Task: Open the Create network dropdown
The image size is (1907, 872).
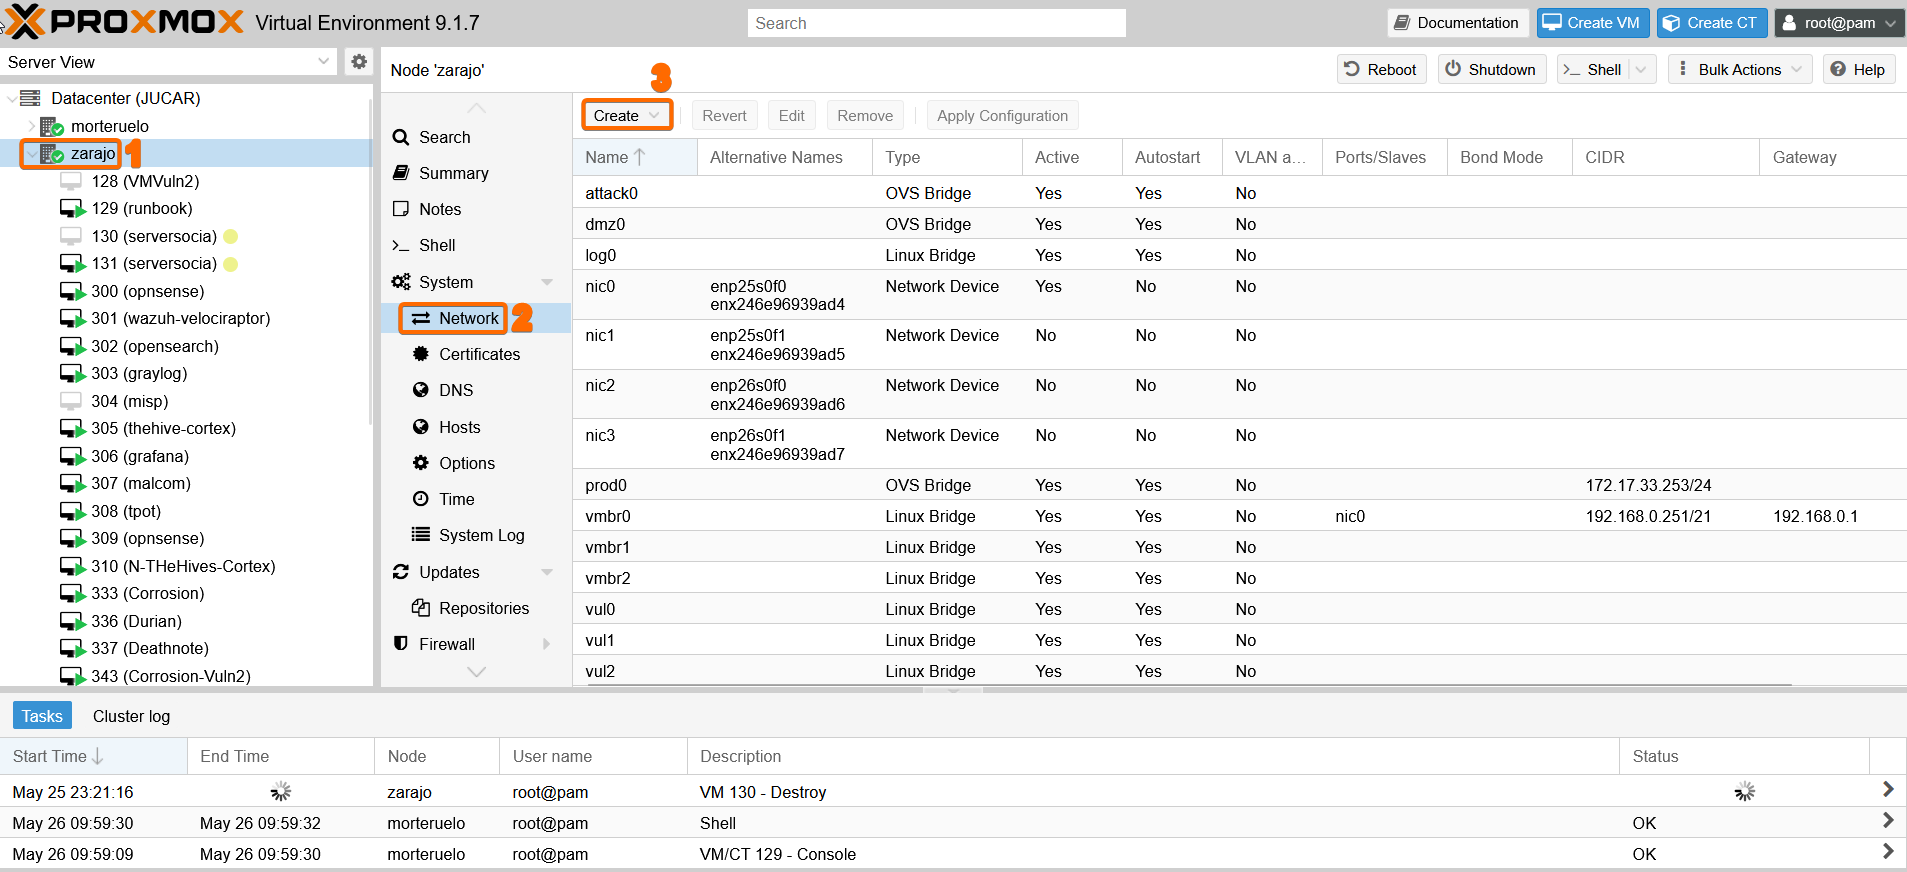Action: 627,116
